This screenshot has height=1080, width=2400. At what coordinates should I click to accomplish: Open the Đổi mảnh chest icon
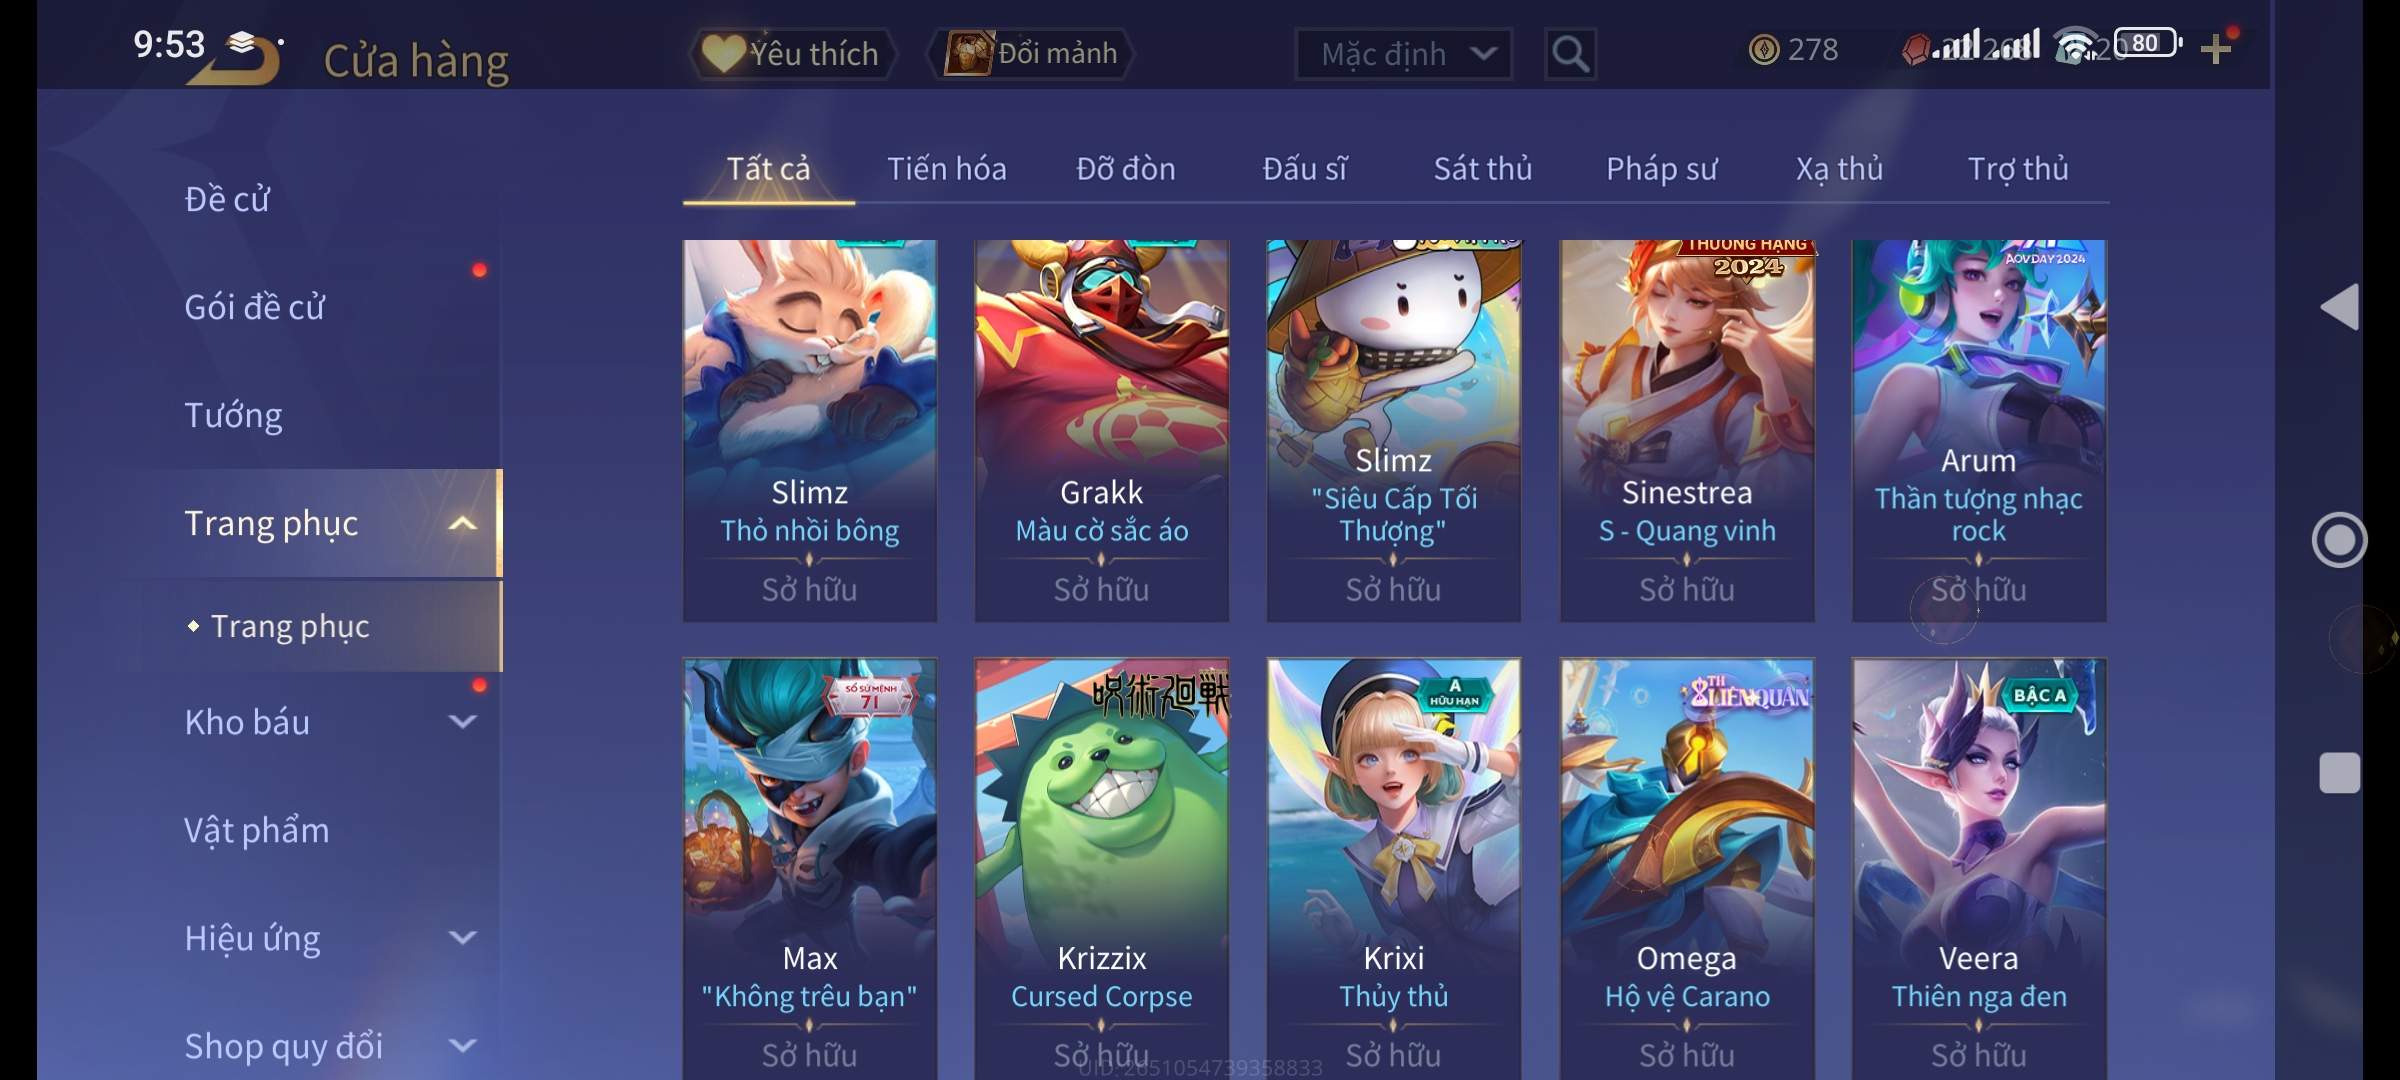click(x=968, y=53)
